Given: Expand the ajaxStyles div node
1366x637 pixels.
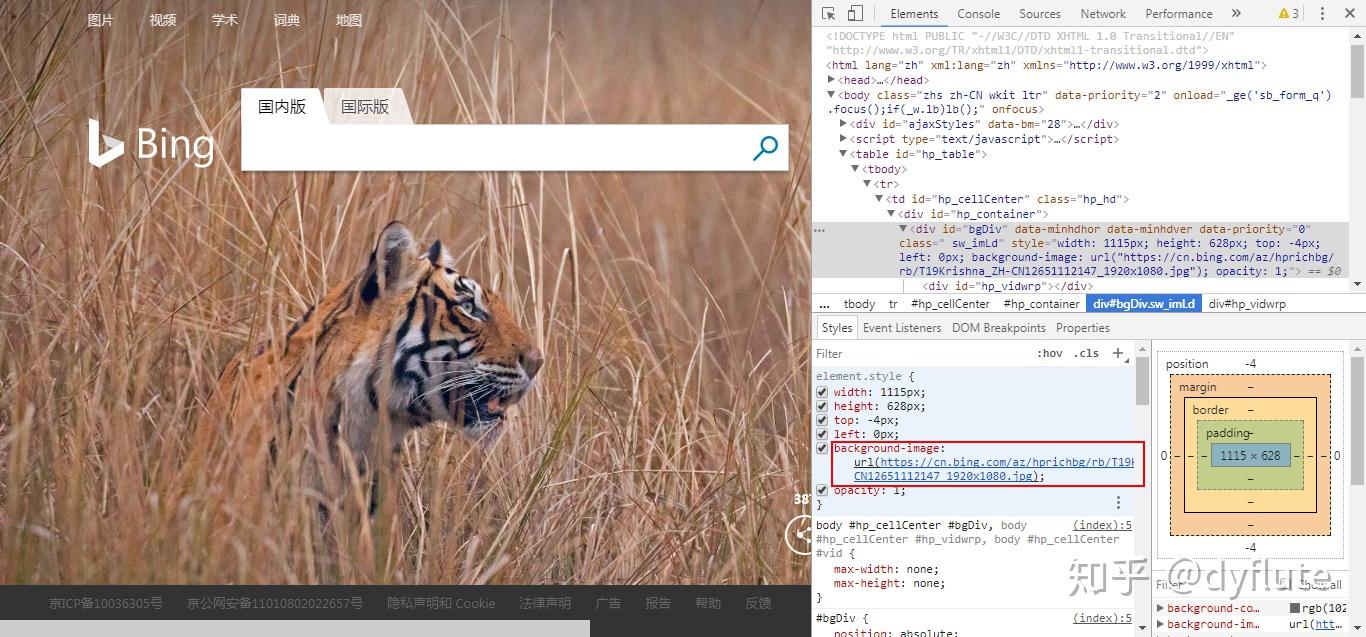Looking at the screenshot, I should [x=844, y=124].
